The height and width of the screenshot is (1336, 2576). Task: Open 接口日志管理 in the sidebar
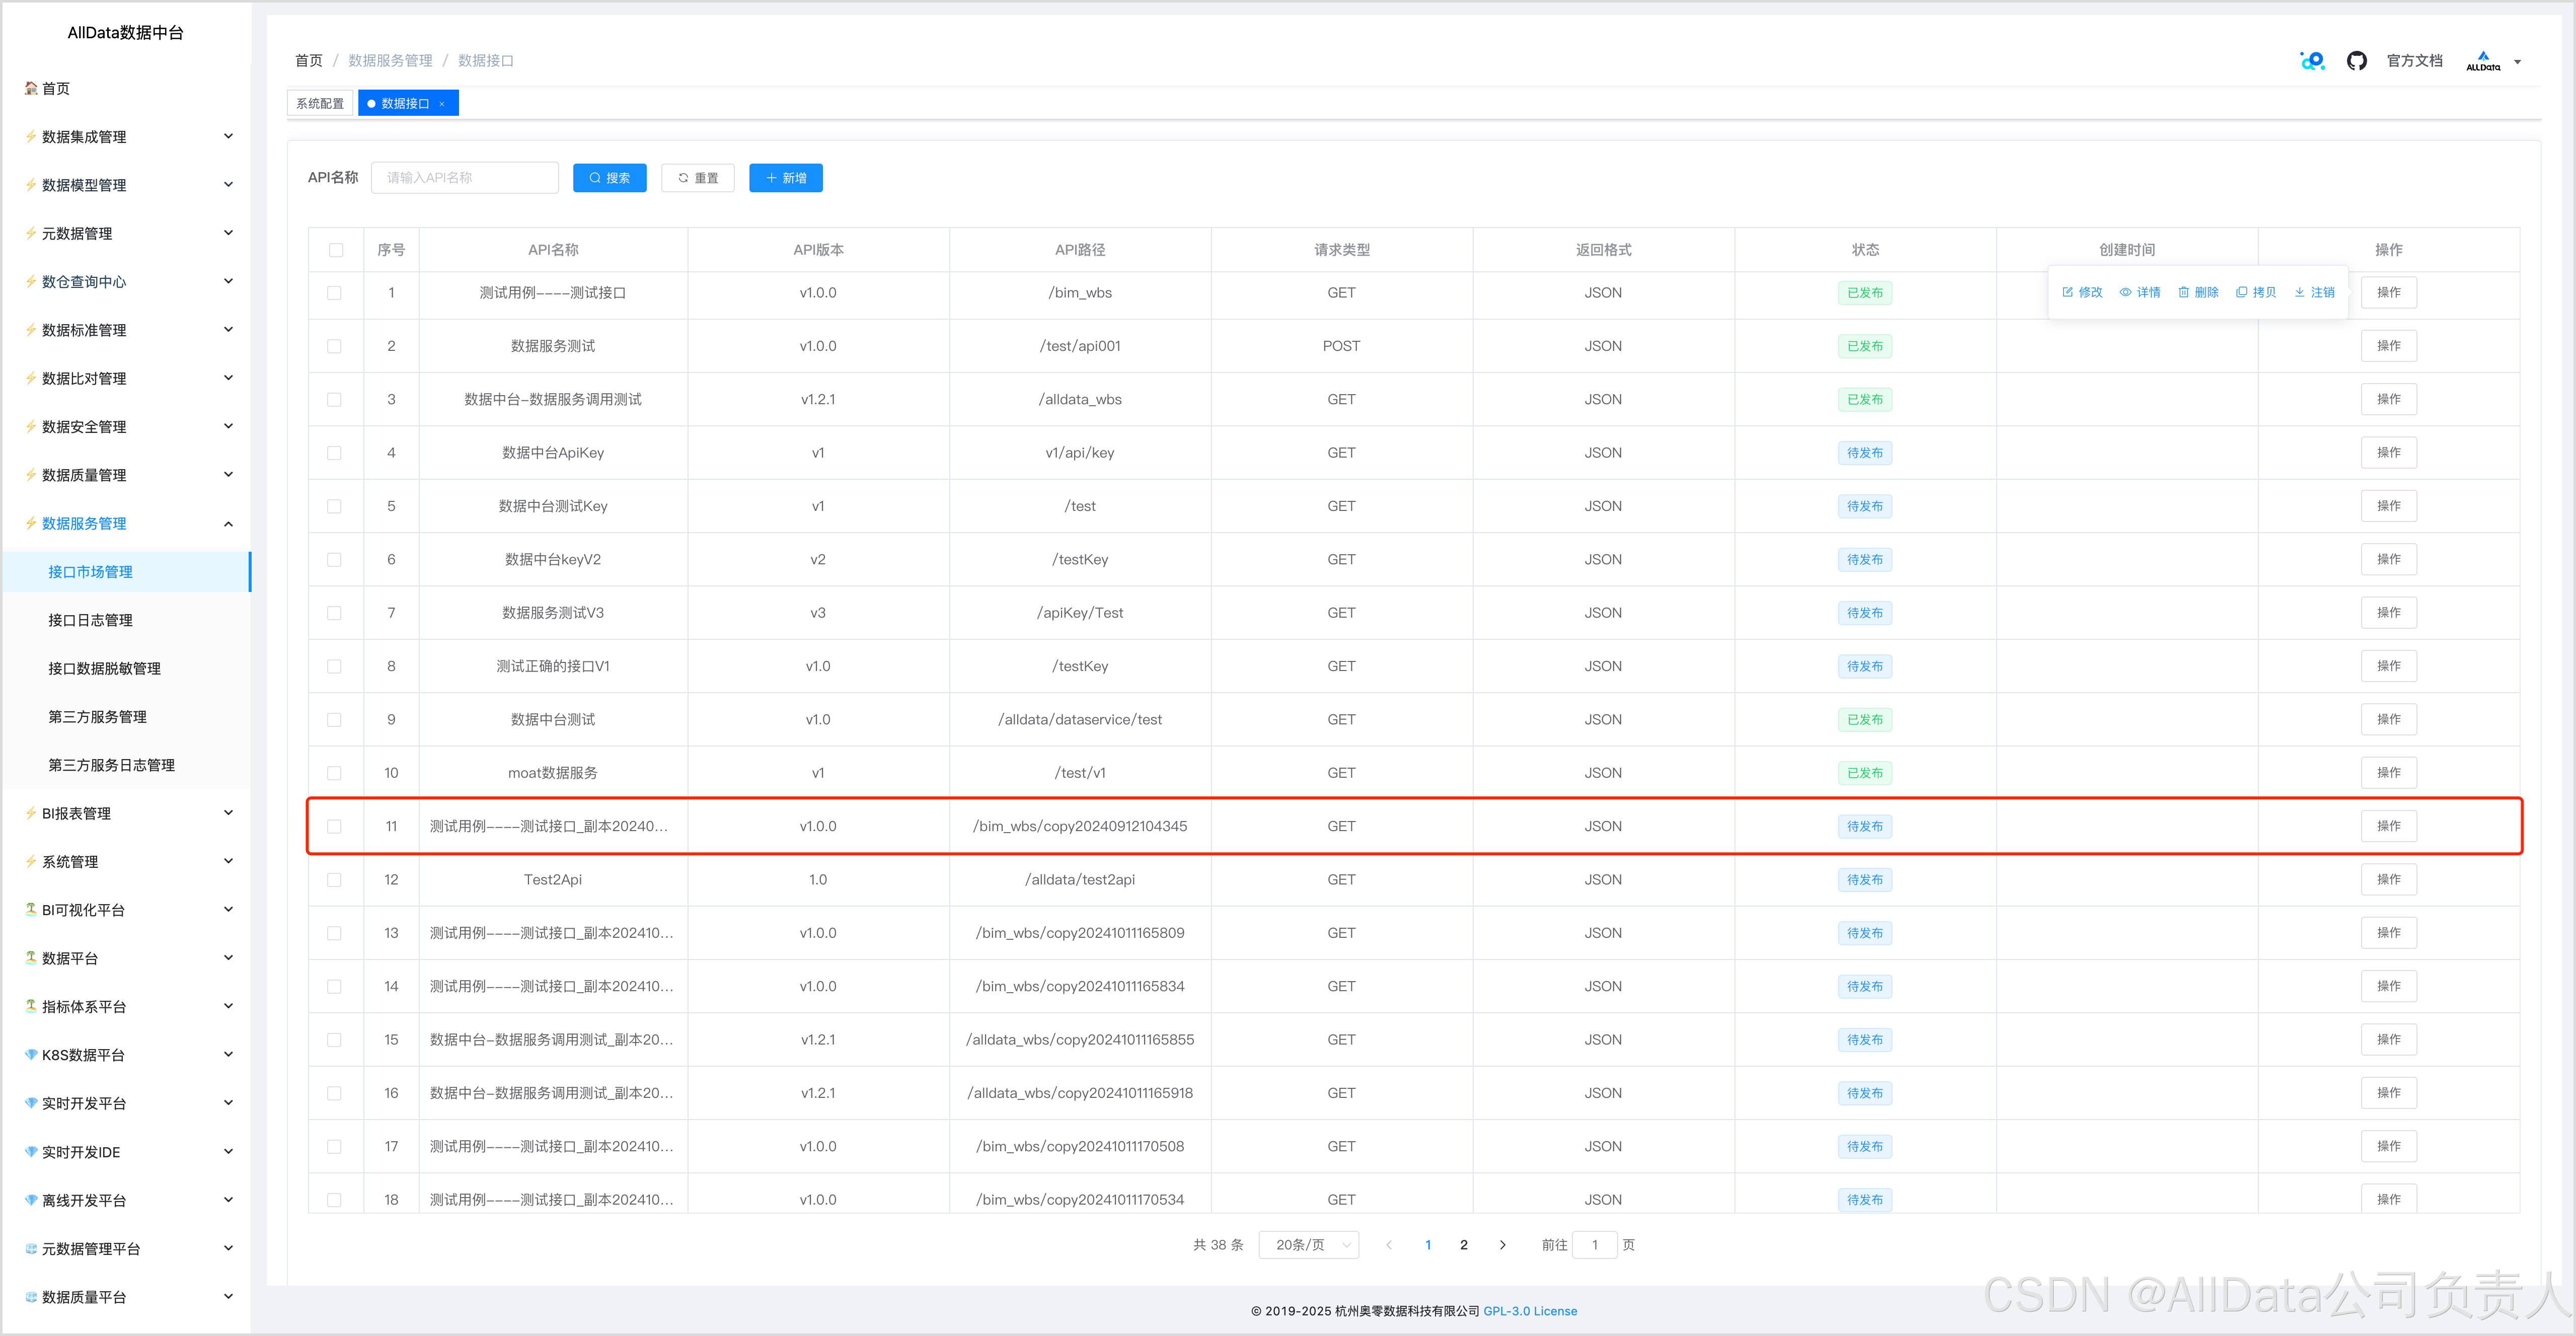(x=90, y=620)
